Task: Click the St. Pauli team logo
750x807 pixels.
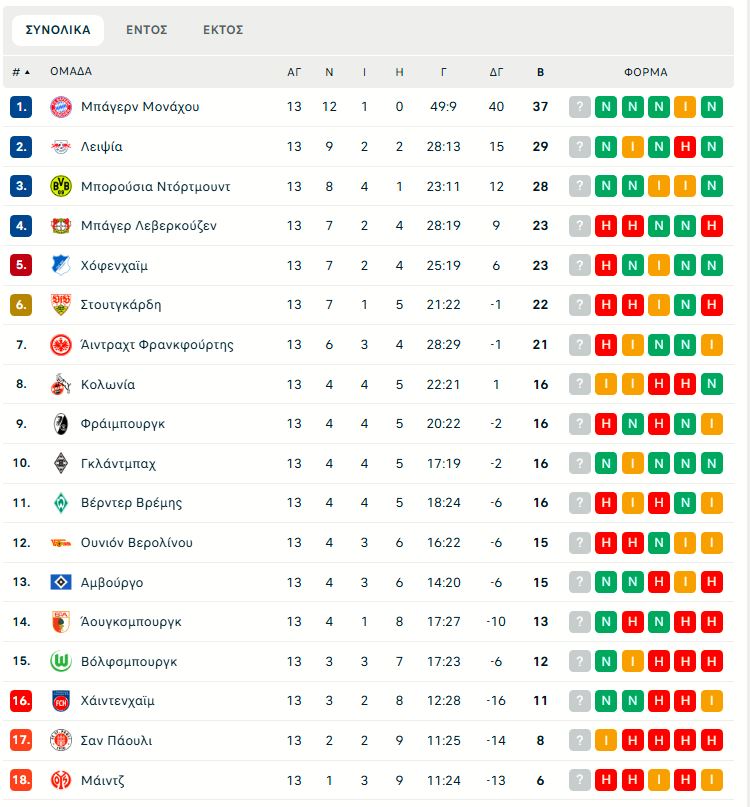Action: pos(61,741)
